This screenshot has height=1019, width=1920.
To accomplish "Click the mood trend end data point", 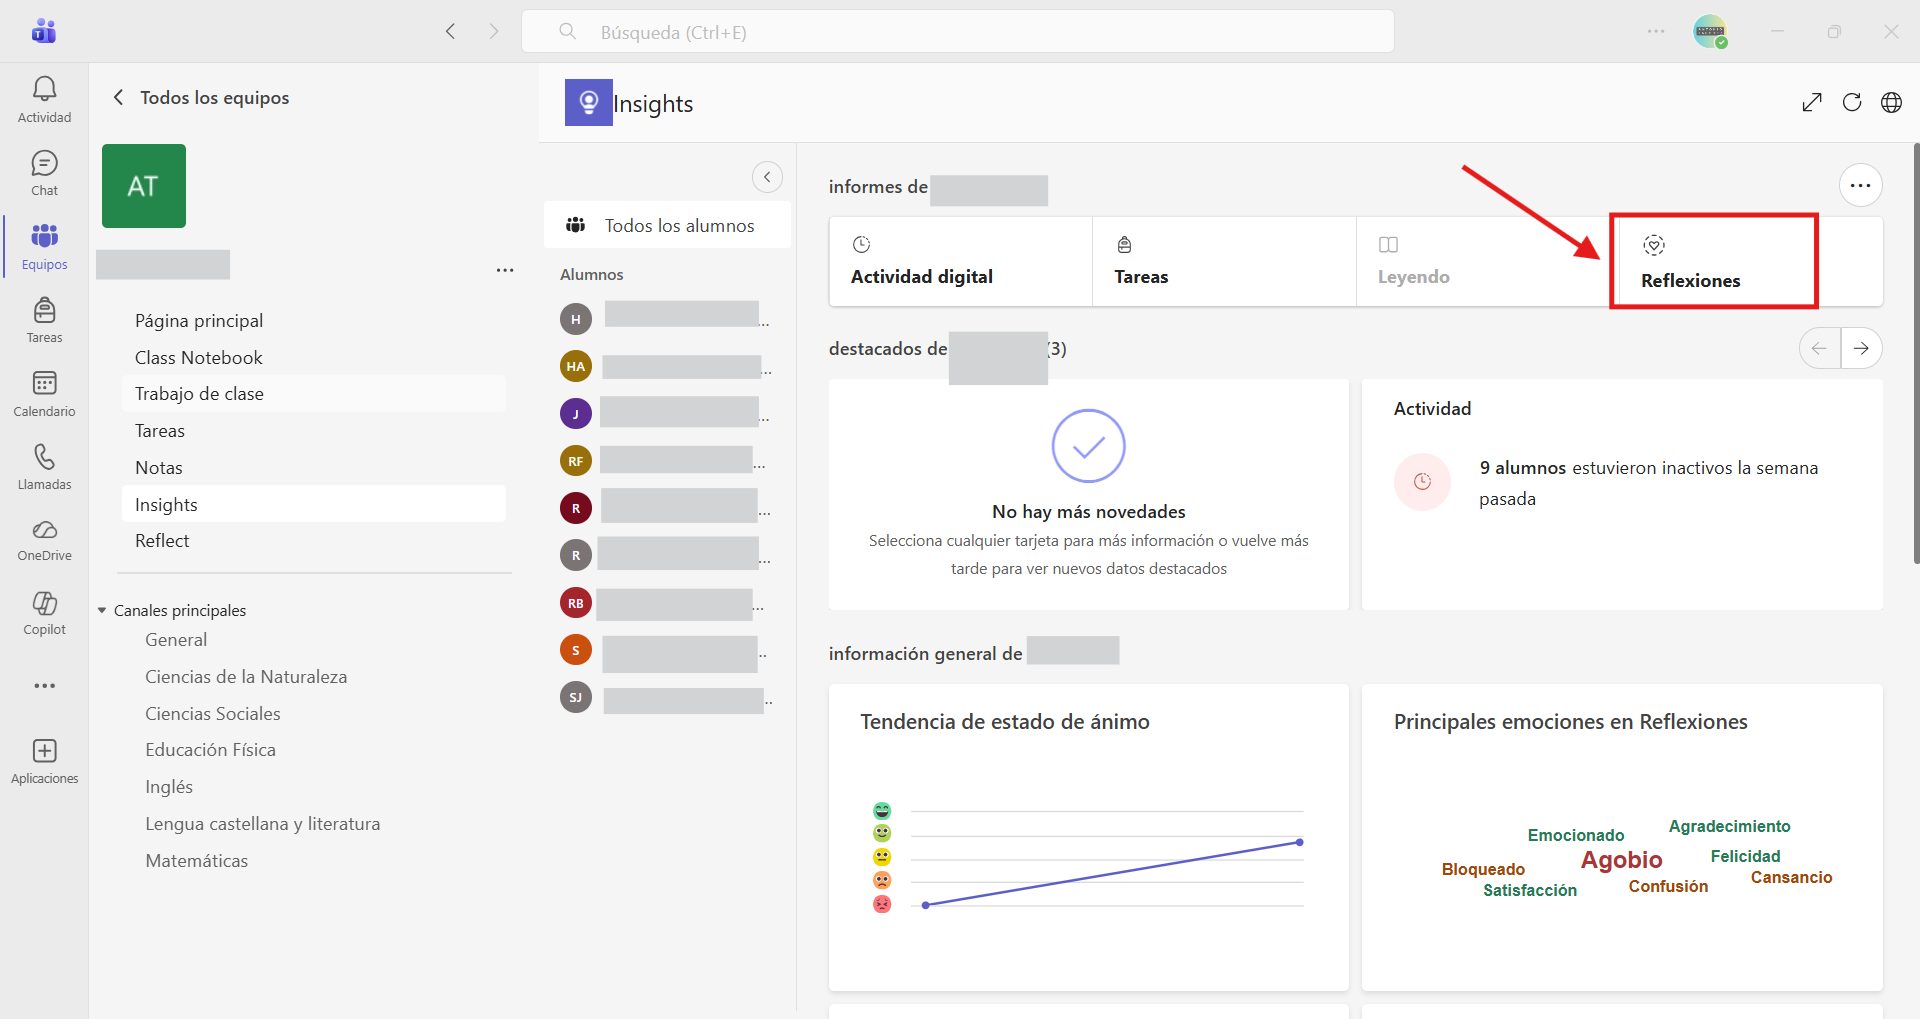I will point(1299,842).
